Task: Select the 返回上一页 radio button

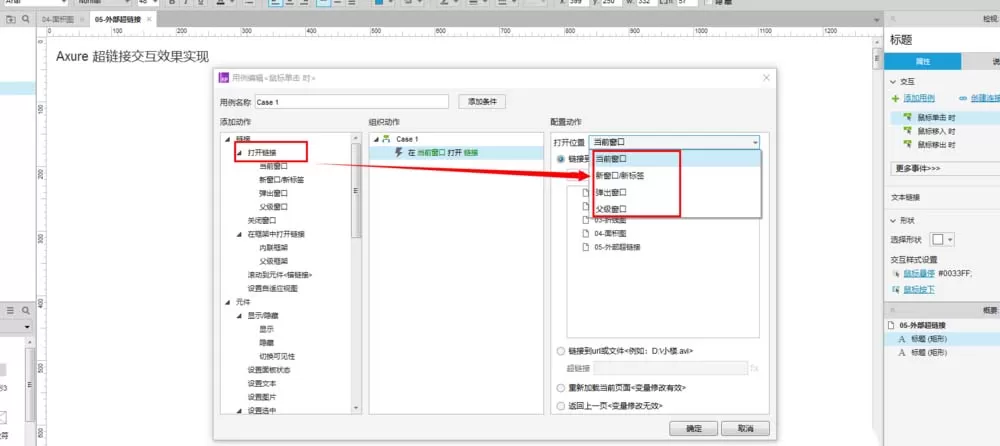Action: [561, 406]
